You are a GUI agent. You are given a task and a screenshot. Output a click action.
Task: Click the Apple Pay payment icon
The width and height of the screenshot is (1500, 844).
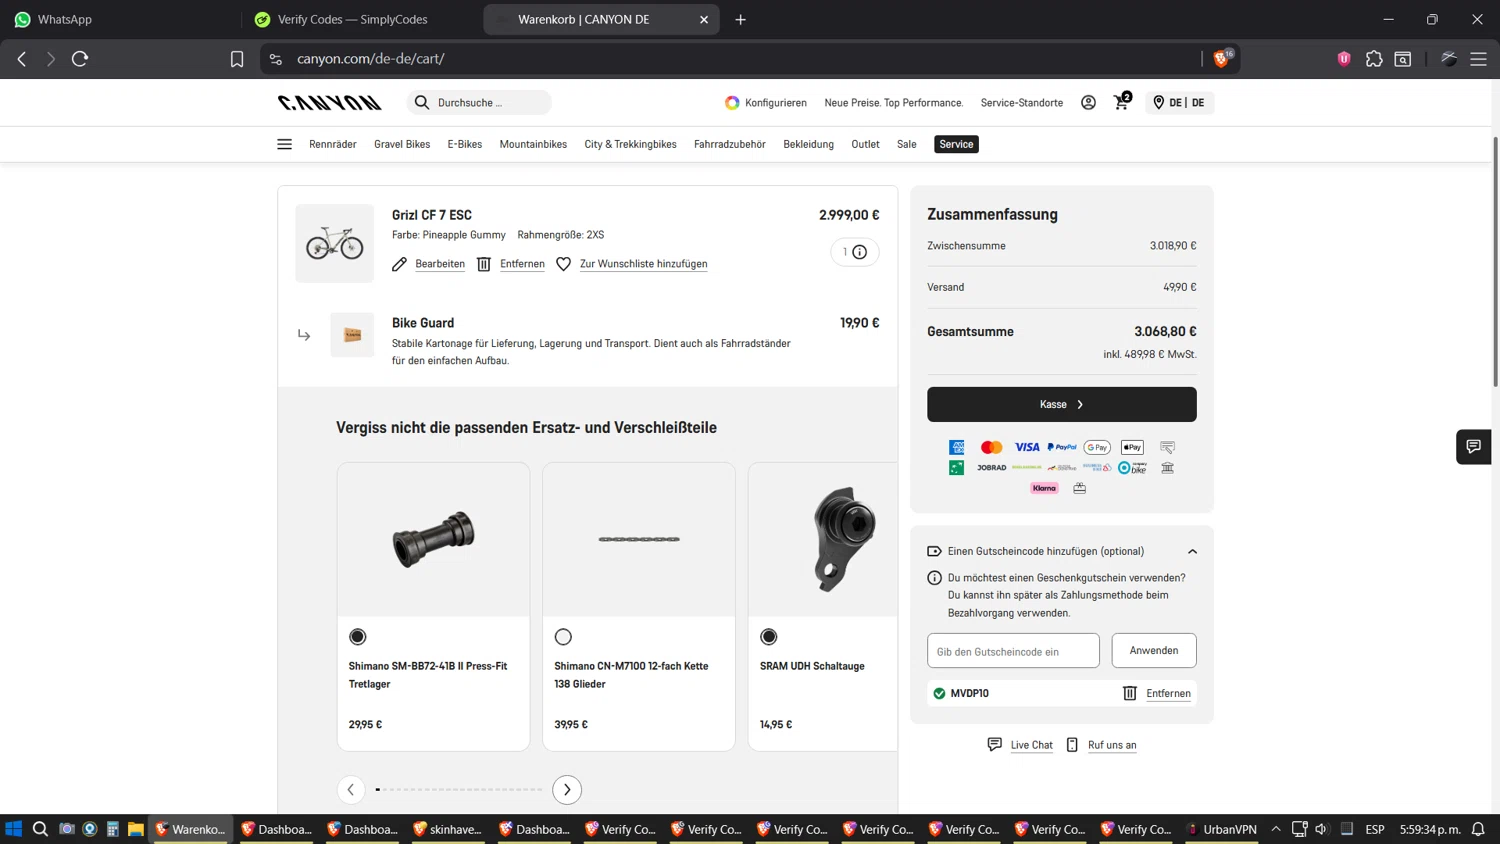click(x=1132, y=447)
